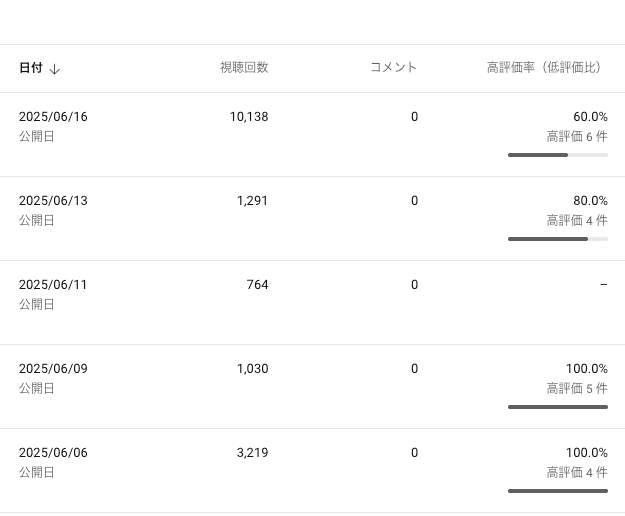Click 高評価 6 件 text
Screen dimensions: 625x516
point(576,137)
